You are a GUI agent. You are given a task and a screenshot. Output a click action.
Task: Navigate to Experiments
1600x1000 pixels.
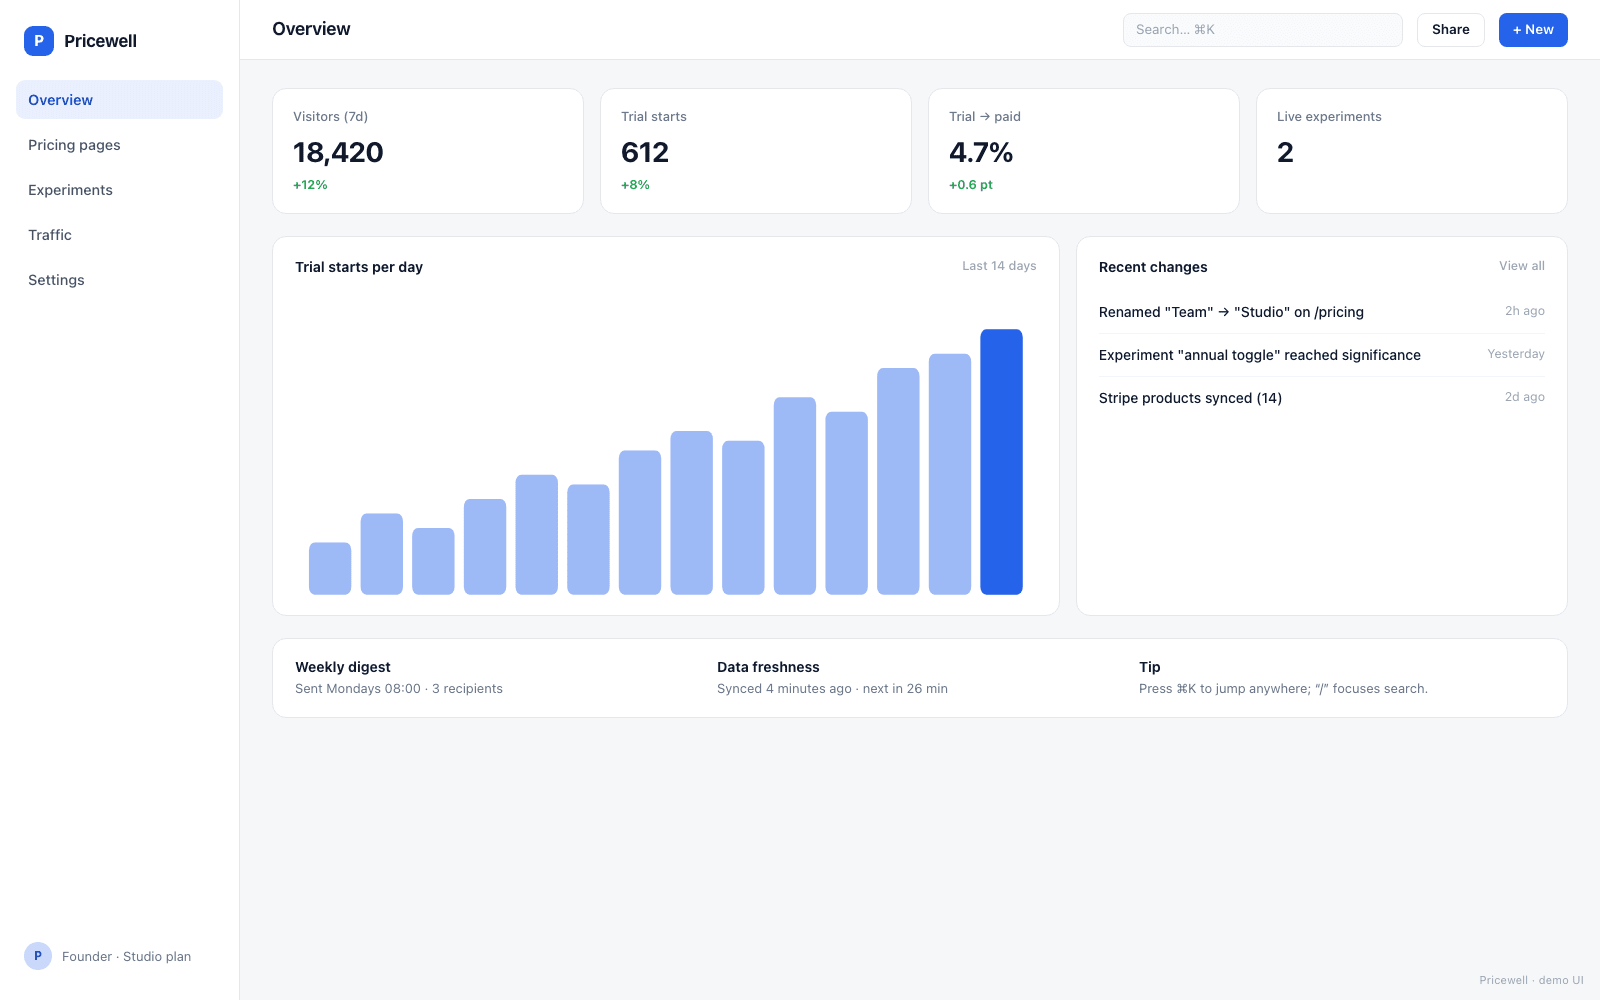[119, 190]
